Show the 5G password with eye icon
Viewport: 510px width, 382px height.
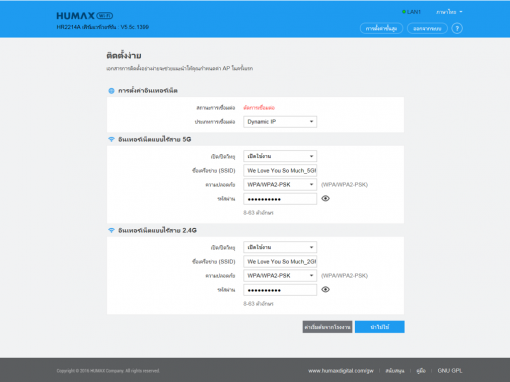click(x=325, y=199)
